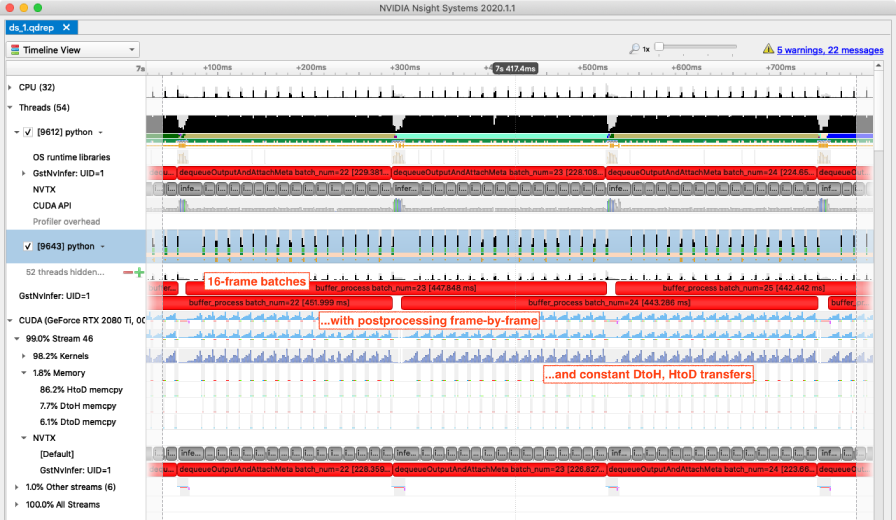Viewport: 896px width, 520px height.
Task: Select the Profiler overhead row
Action: click(x=66, y=222)
